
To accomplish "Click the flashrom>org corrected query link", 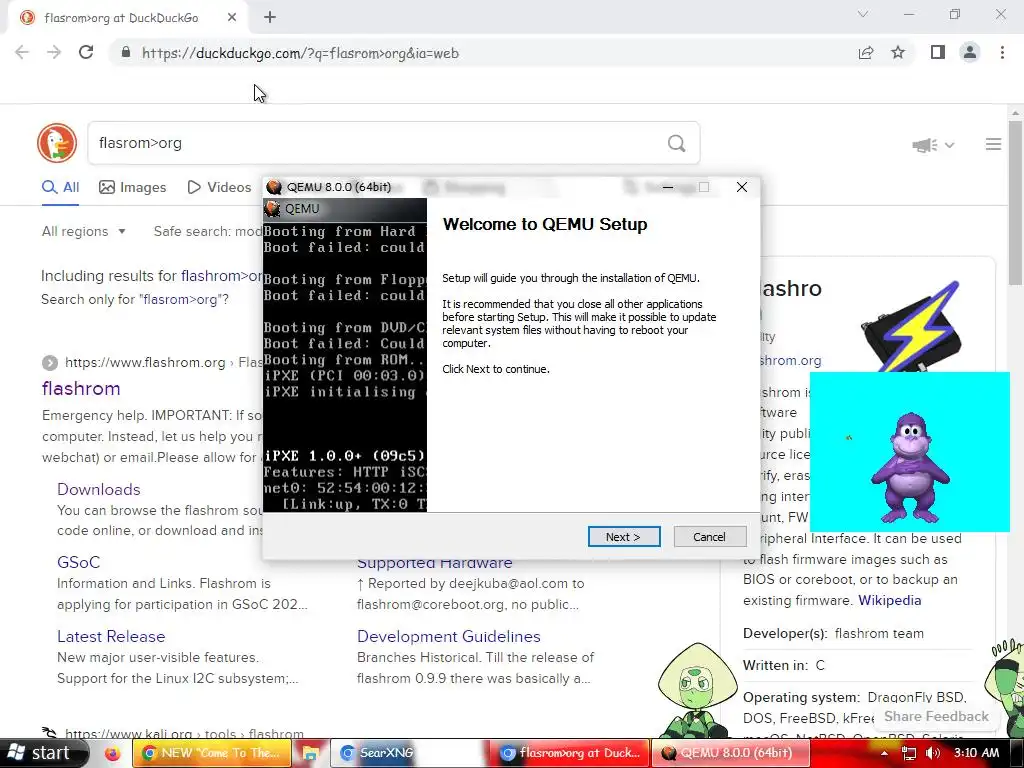I will [221, 276].
